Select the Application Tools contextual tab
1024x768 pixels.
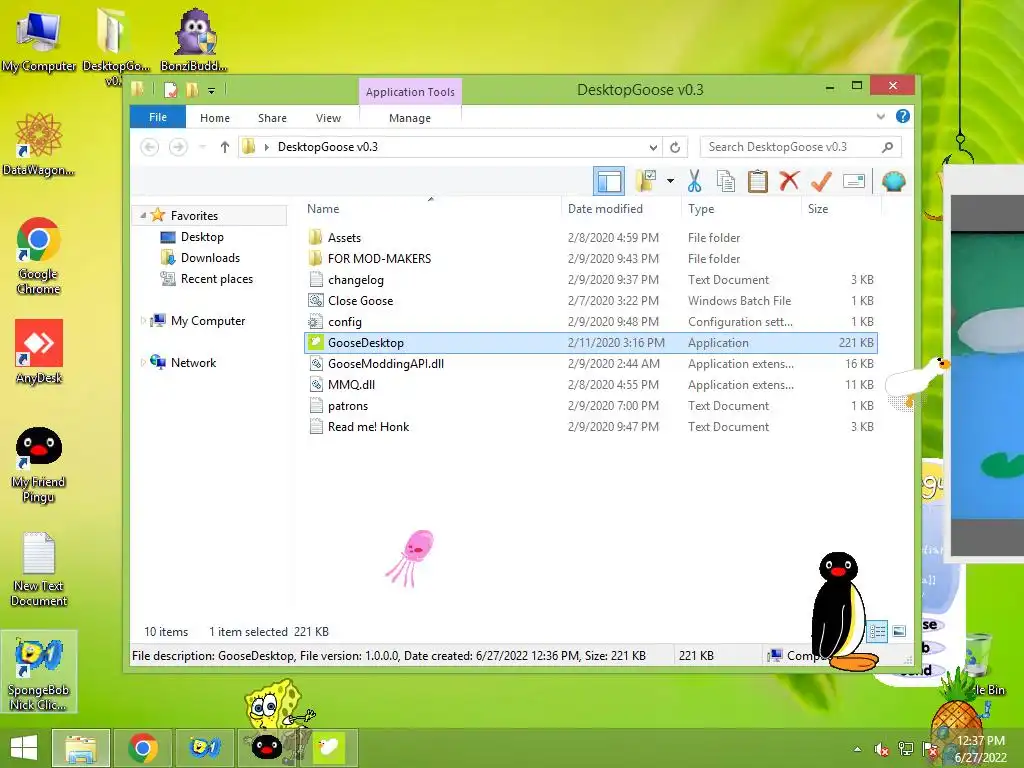(x=410, y=92)
